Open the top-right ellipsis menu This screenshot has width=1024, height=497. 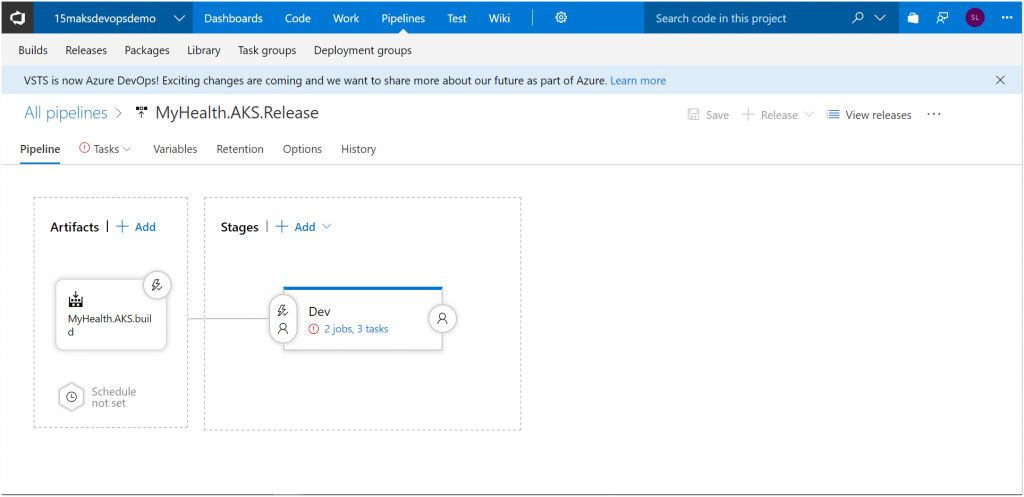pos(1007,18)
